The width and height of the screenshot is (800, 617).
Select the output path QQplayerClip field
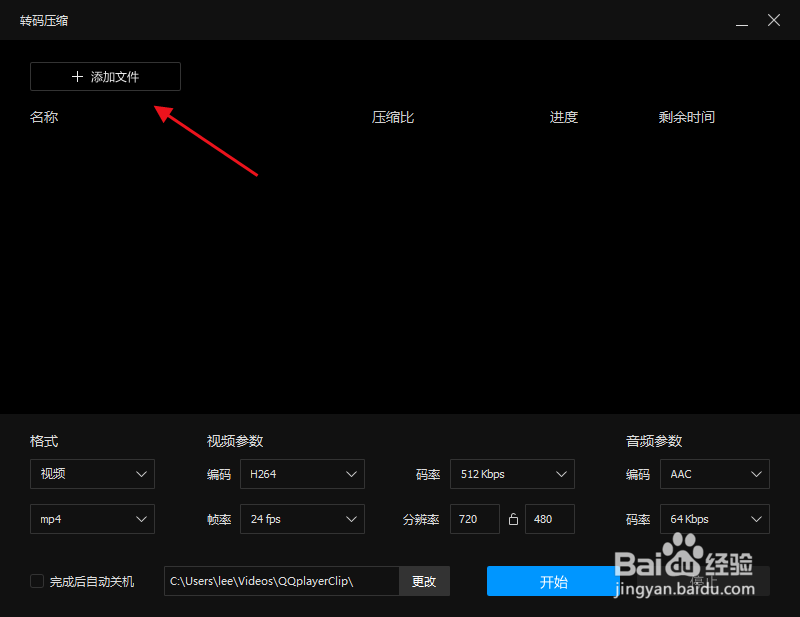coord(283,581)
